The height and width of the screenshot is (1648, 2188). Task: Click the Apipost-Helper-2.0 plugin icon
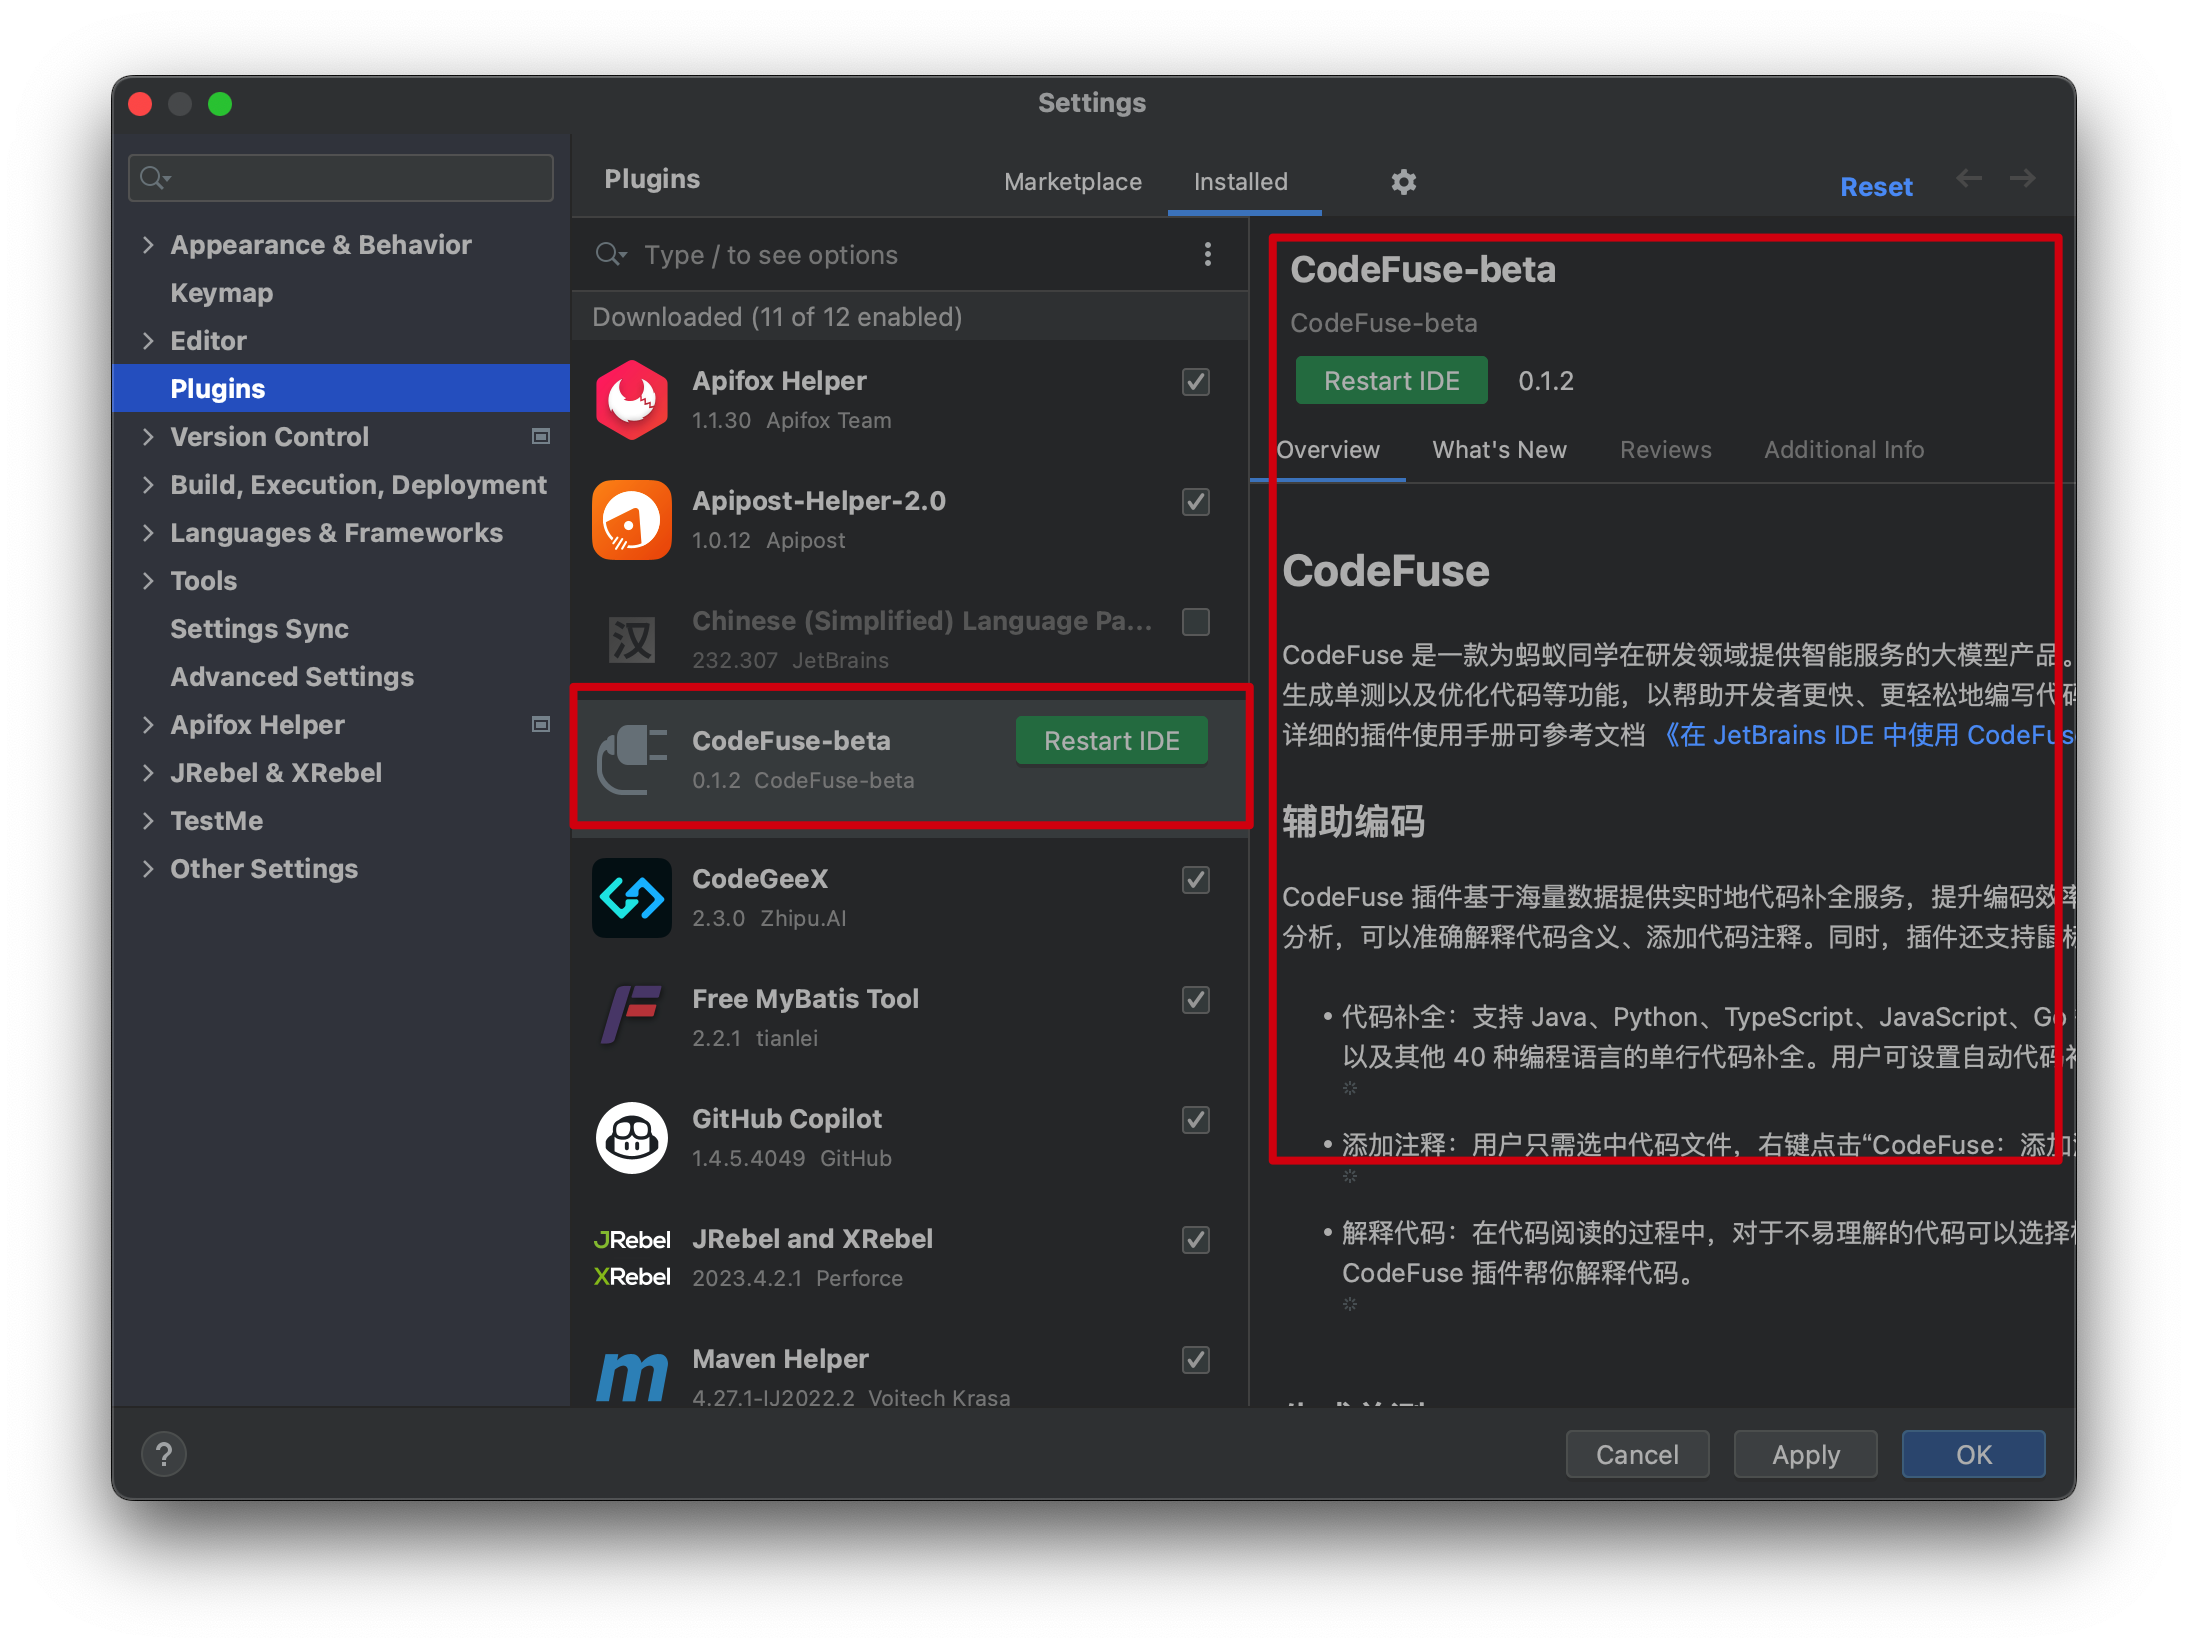(x=632, y=520)
